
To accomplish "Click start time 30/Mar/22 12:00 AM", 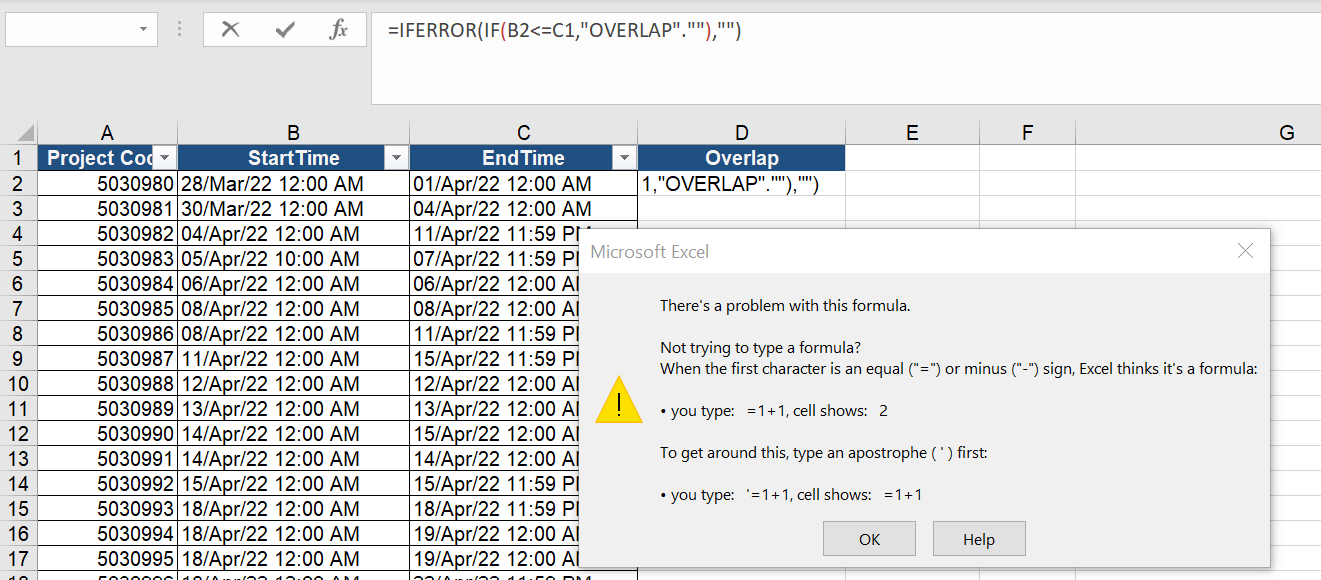I will click(293, 209).
